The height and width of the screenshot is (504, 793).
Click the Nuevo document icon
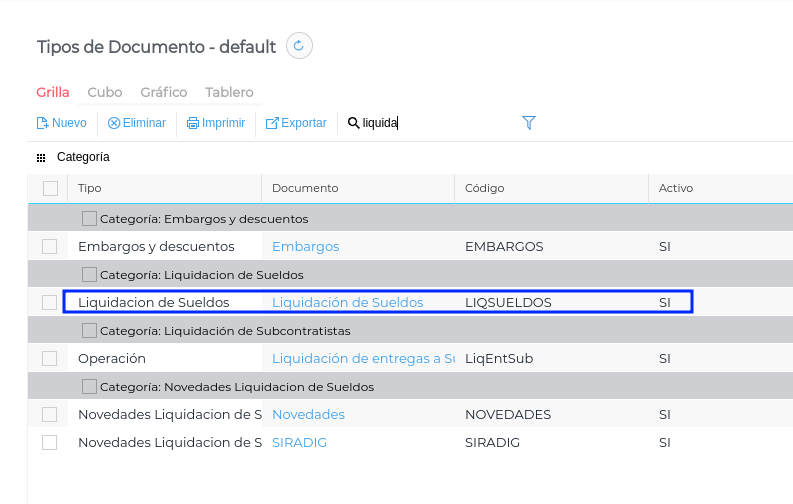coord(42,123)
